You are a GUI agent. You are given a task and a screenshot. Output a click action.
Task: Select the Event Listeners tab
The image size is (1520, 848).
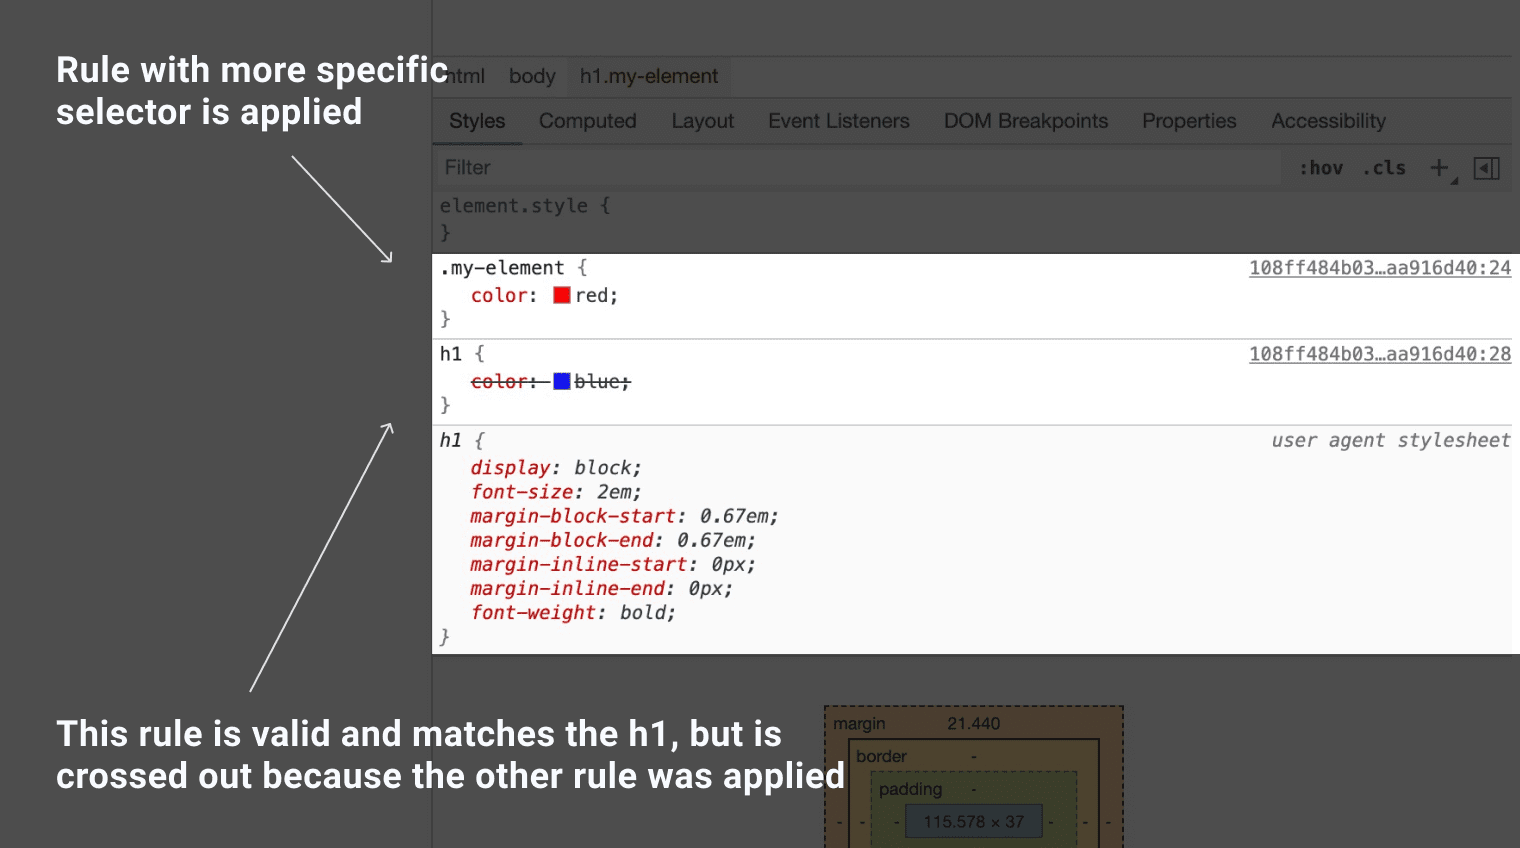(x=838, y=120)
